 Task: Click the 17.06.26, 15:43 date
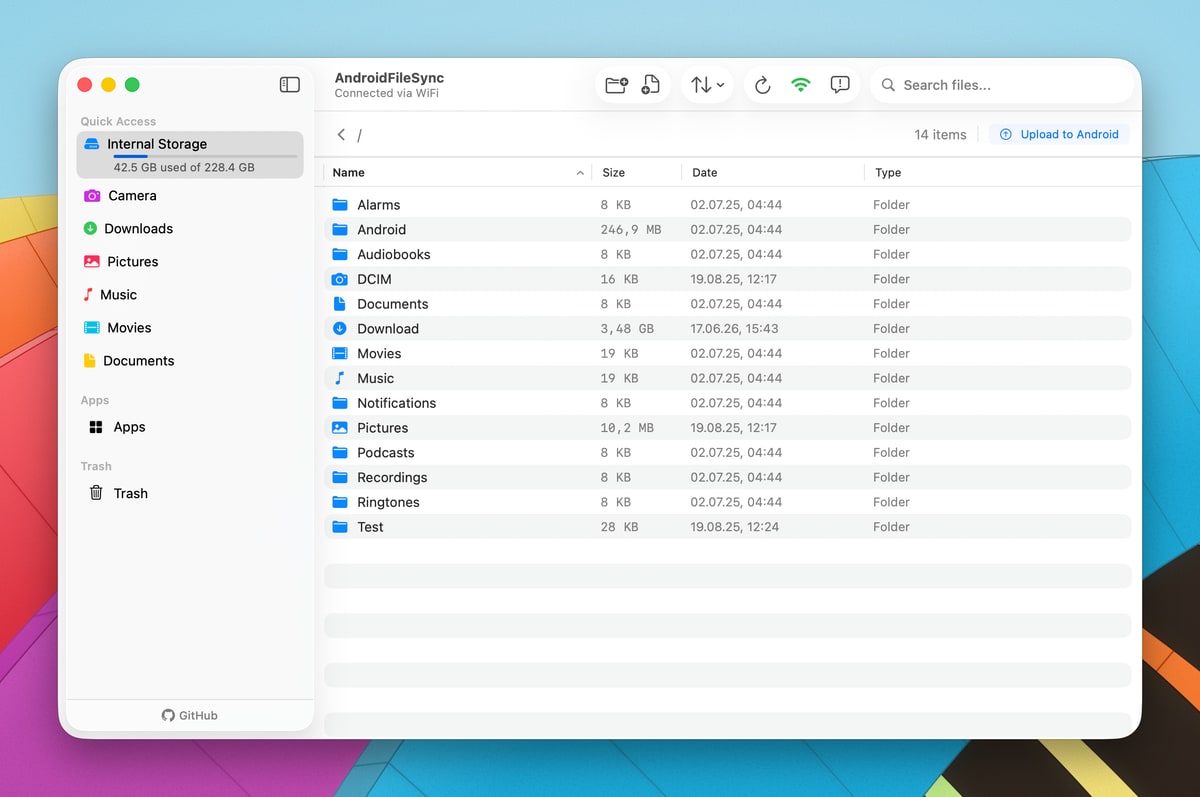tap(734, 329)
